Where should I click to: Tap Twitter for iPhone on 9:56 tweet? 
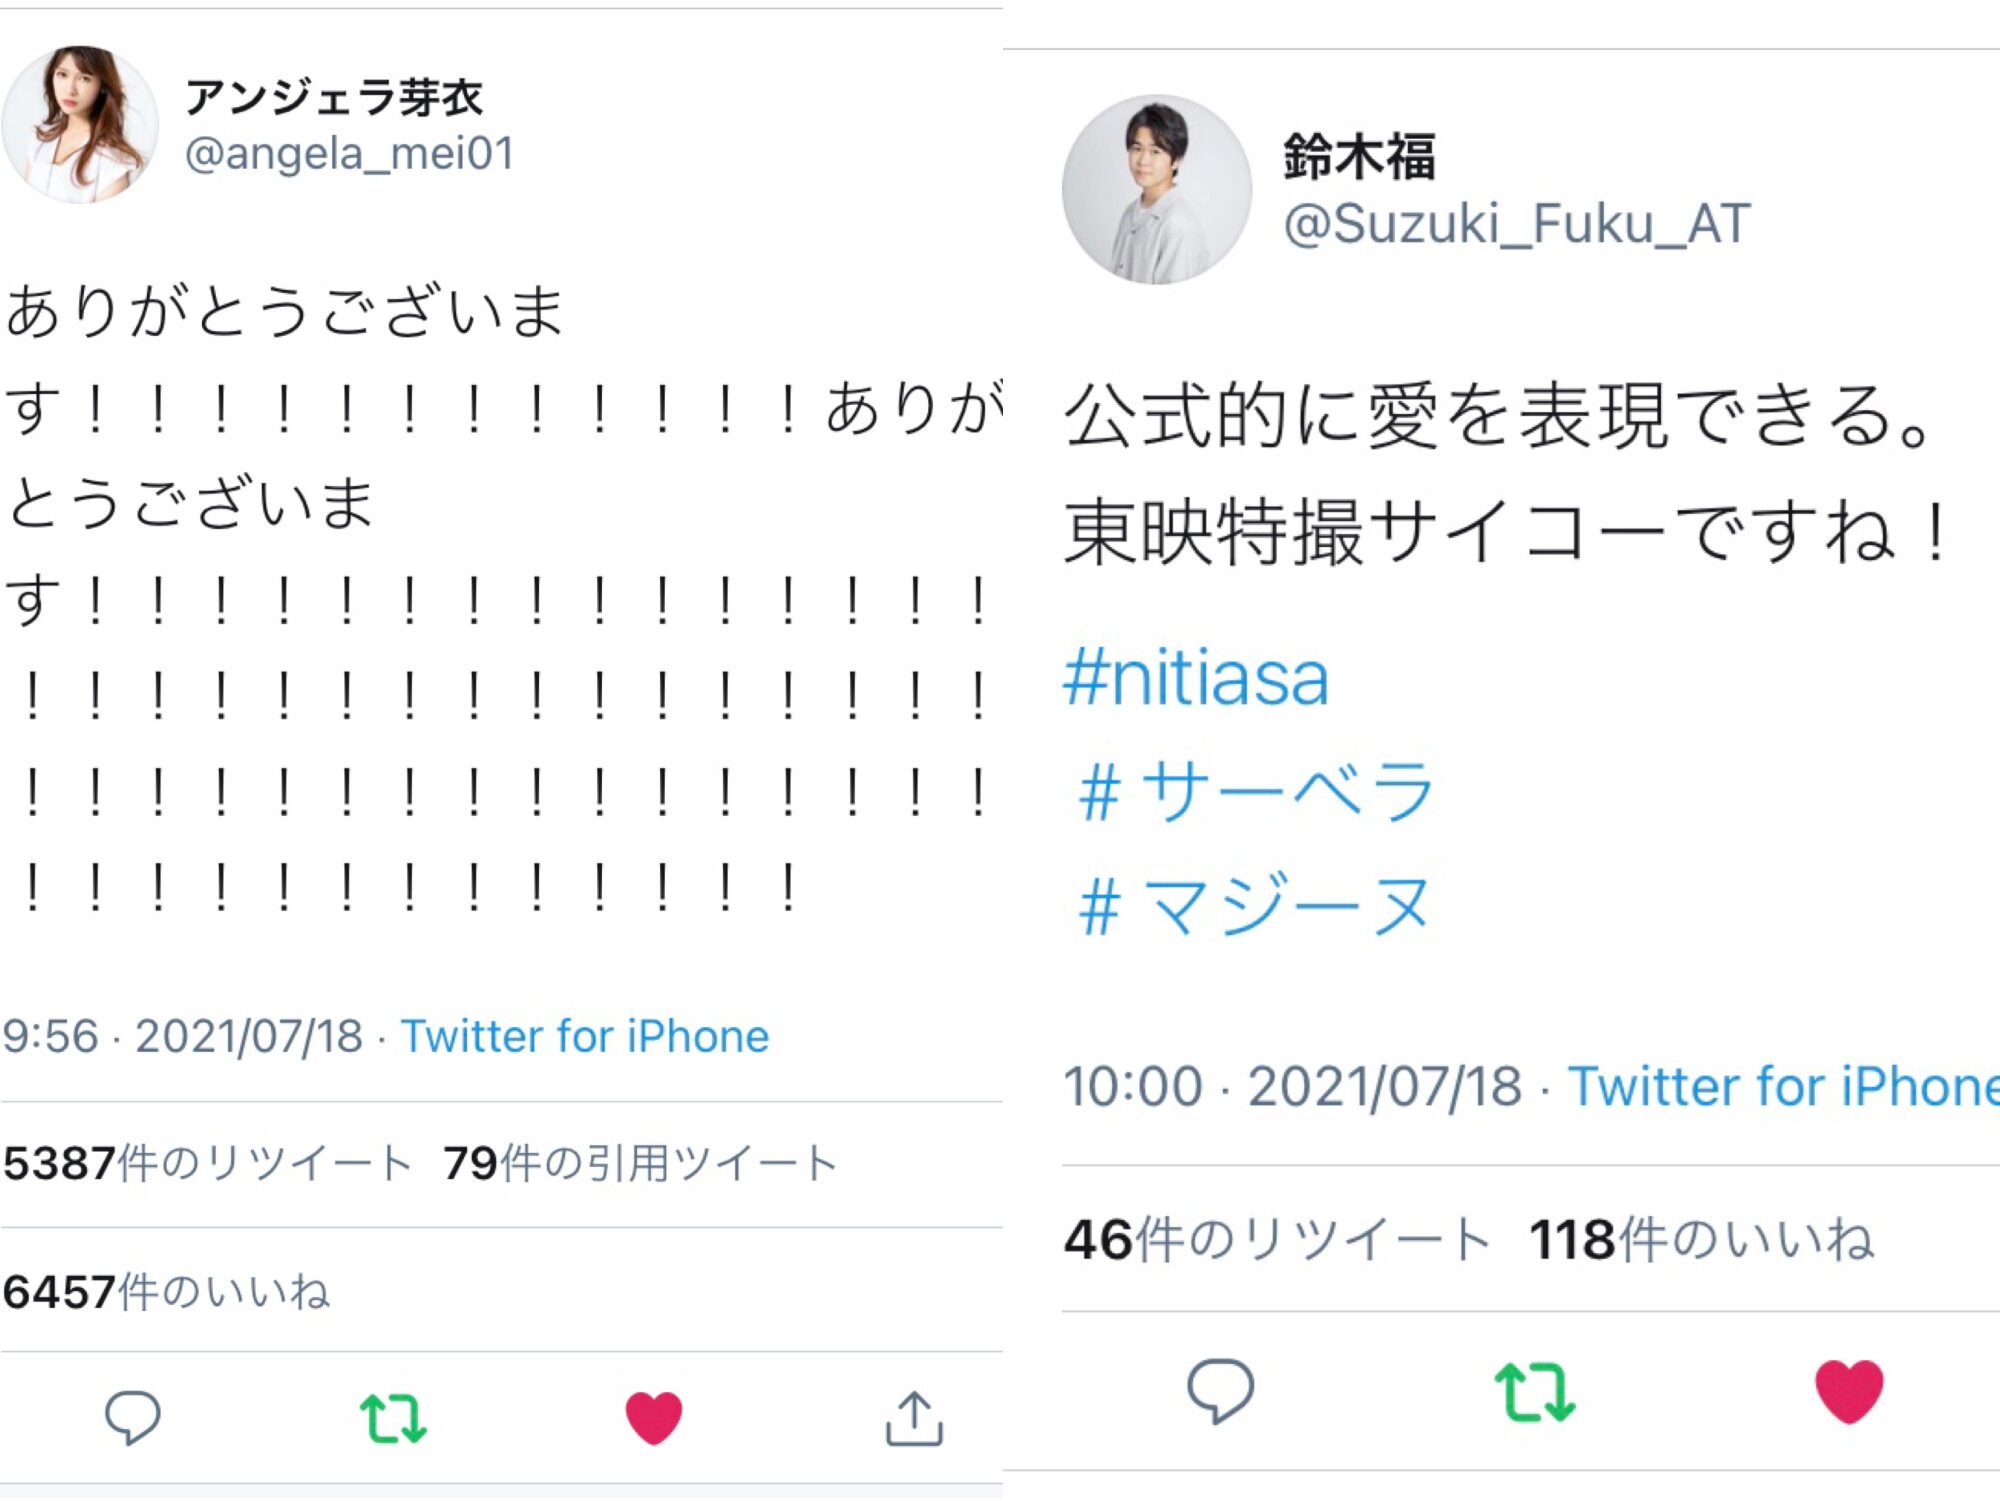click(585, 1036)
